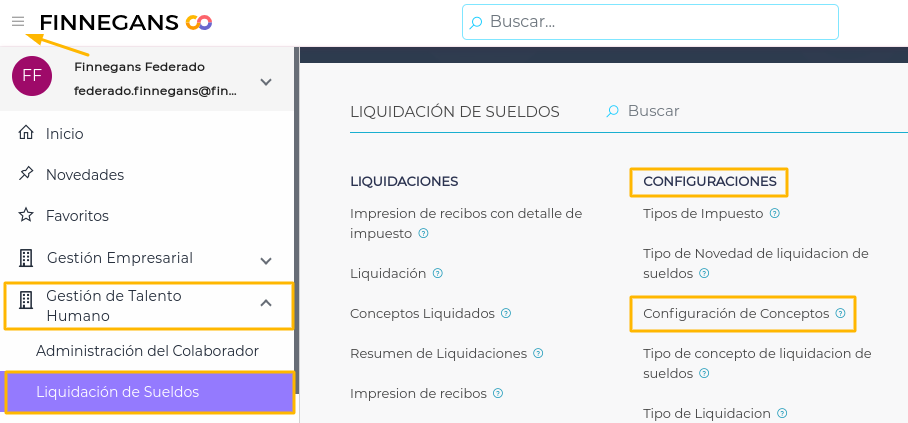Expand the Finnegans Federado account dropdown

(x=265, y=81)
